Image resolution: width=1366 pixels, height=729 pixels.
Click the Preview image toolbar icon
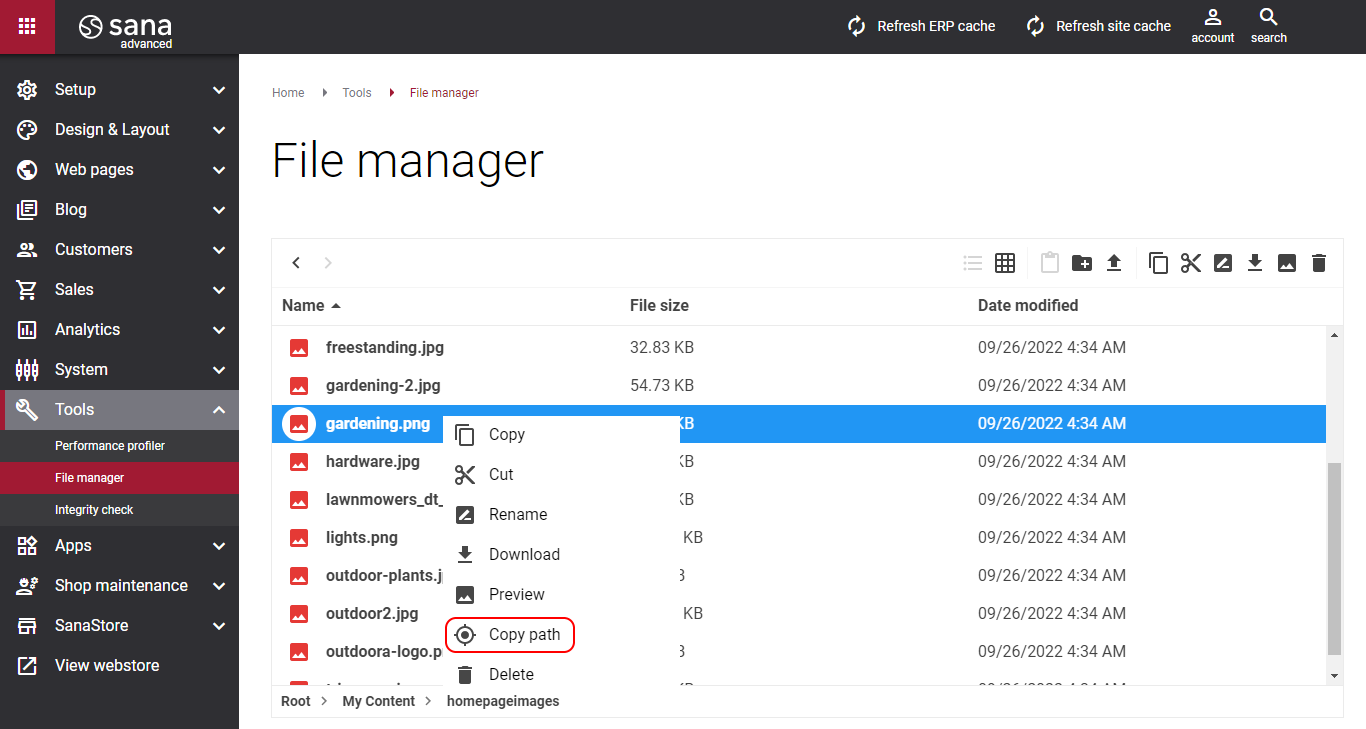pyautogui.click(x=1287, y=263)
